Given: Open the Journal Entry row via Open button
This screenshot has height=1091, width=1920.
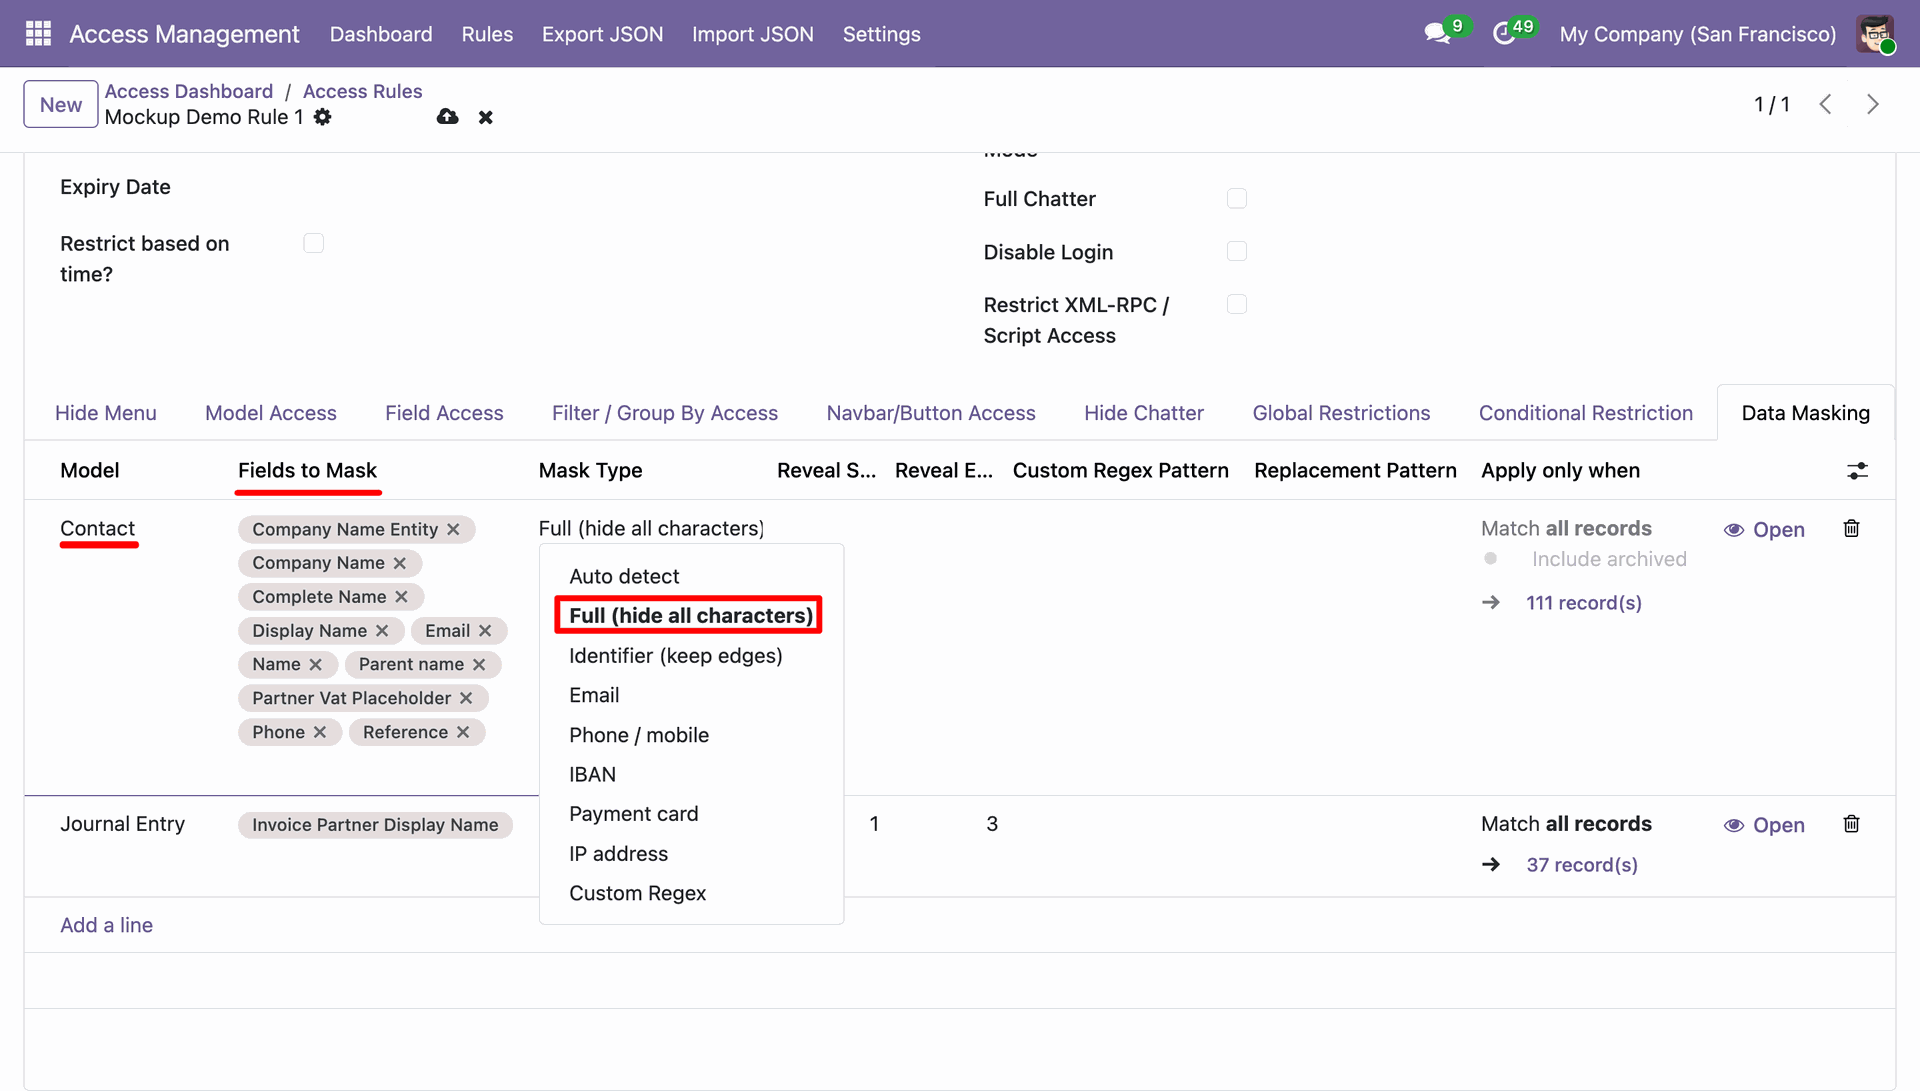Looking at the screenshot, I should click(1764, 825).
